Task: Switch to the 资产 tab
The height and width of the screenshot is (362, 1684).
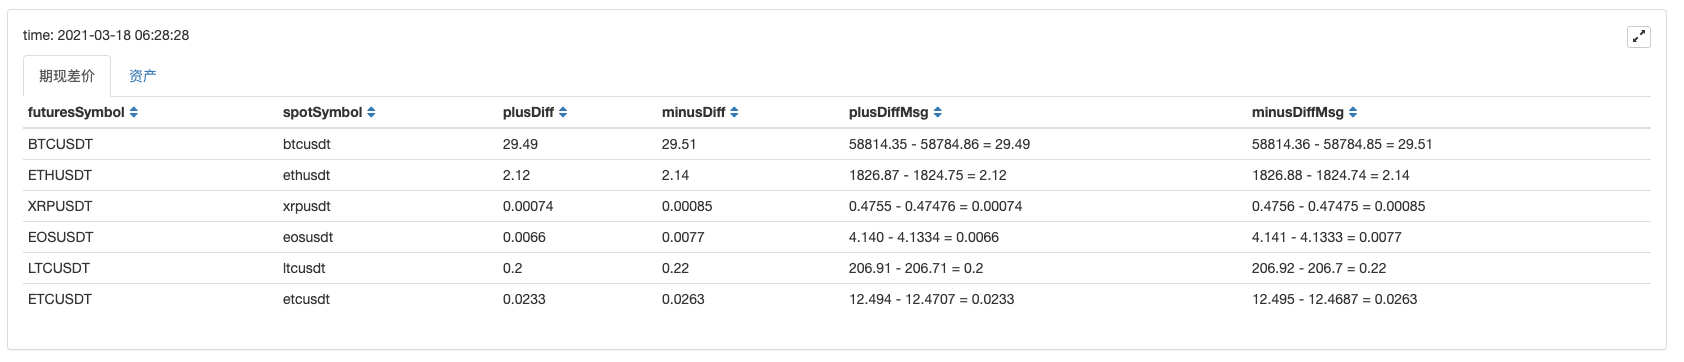Action: pyautogui.click(x=142, y=76)
